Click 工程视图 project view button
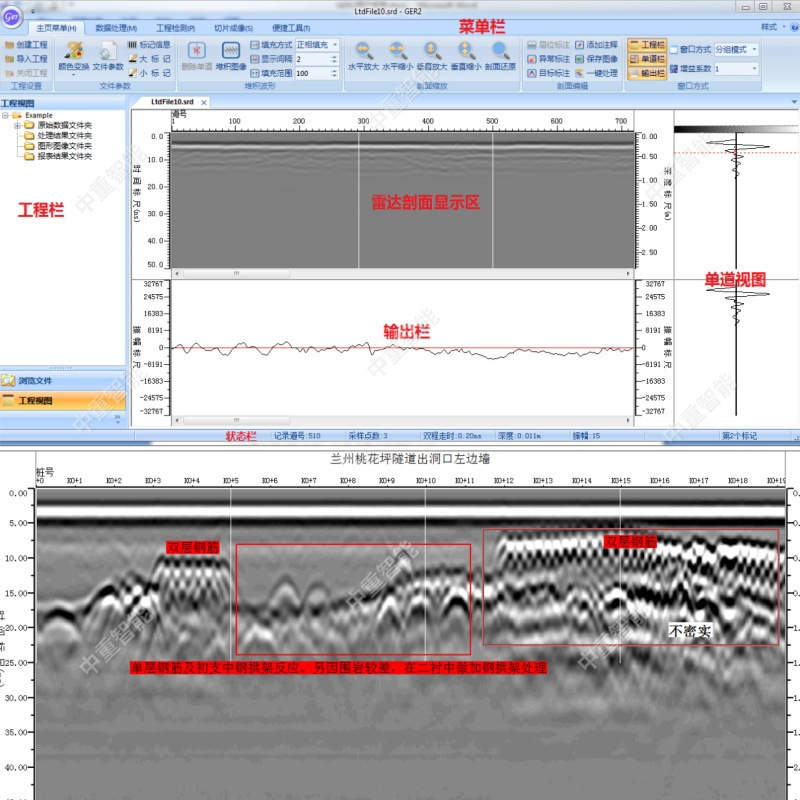The width and height of the screenshot is (800, 800). click(63, 401)
